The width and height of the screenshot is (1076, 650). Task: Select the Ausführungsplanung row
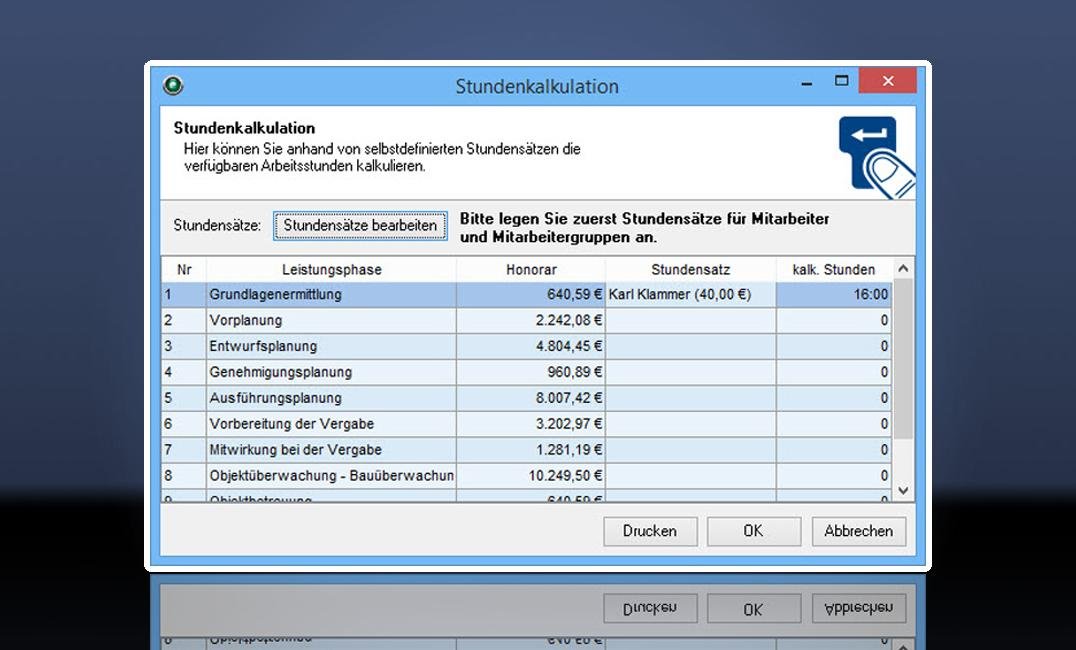[526, 398]
